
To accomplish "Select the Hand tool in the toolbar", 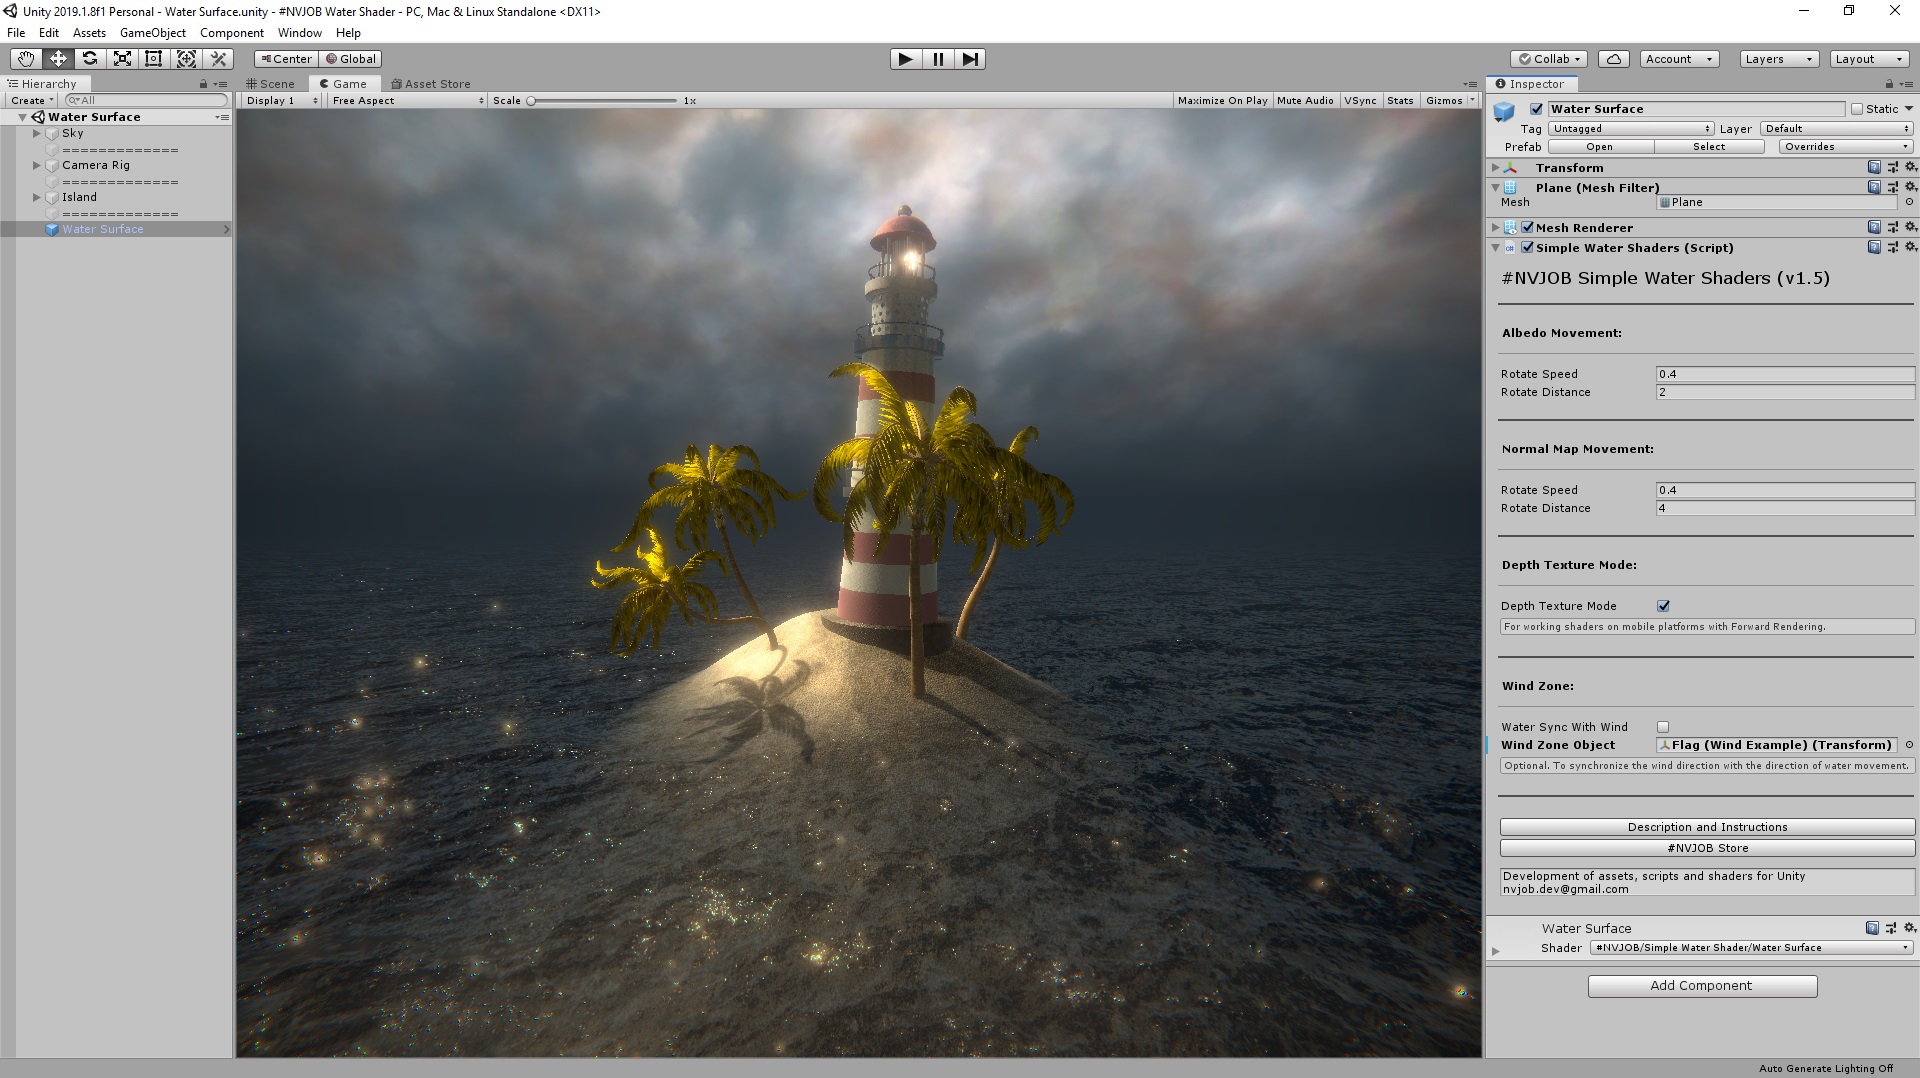I will 25,59.
